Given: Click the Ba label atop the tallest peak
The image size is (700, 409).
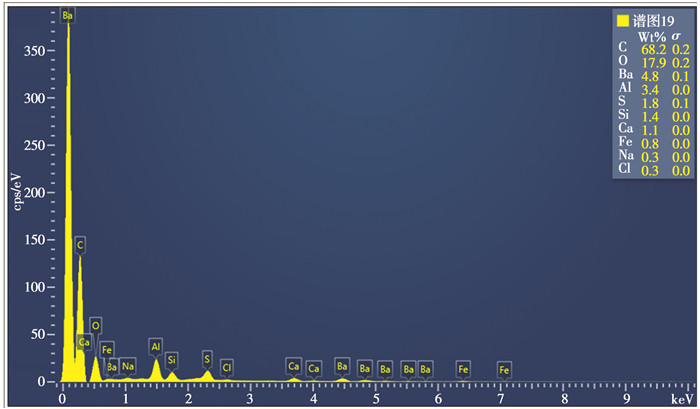Looking at the screenshot, I should point(67,16).
